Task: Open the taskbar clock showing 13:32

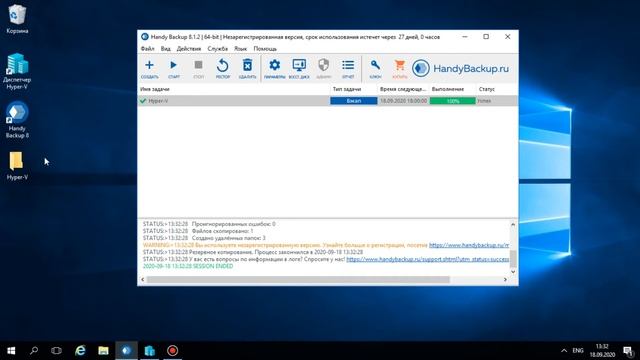Action: coord(602,351)
